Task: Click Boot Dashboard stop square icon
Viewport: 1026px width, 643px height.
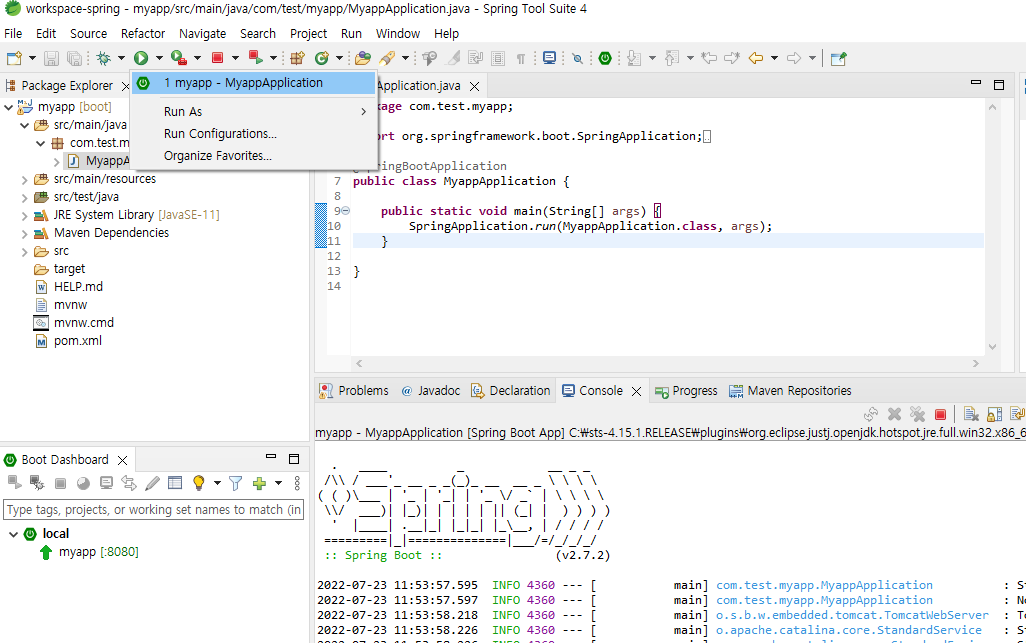Action: point(60,483)
